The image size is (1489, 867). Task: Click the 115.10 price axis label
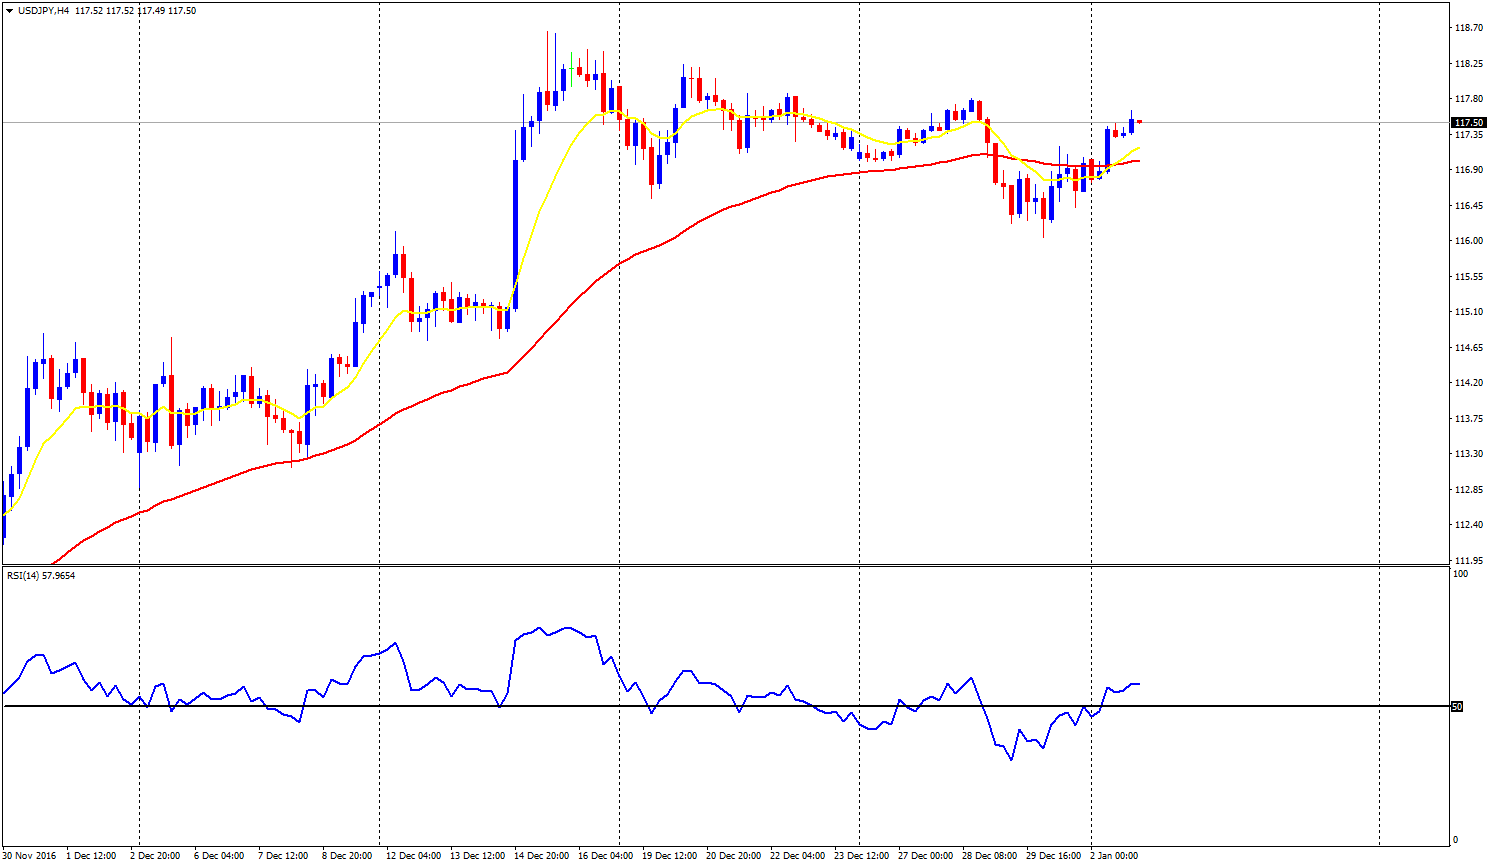[1469, 312]
